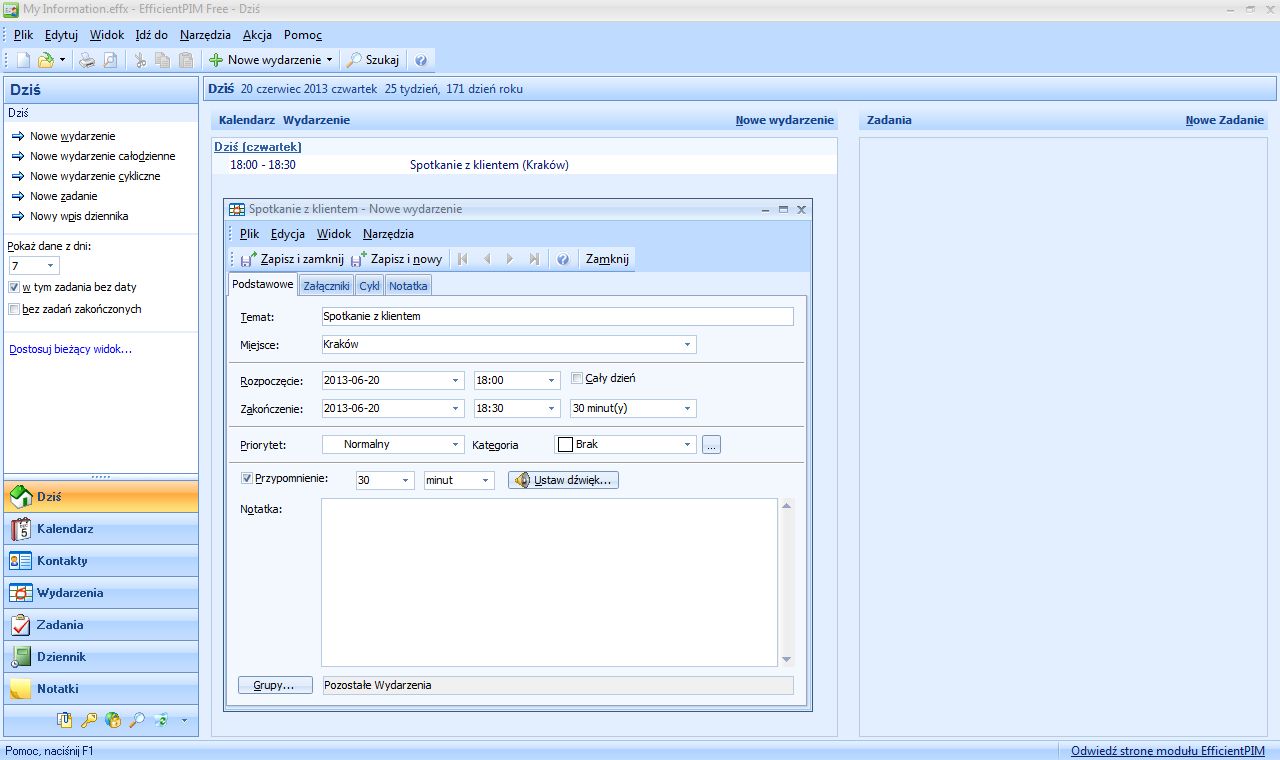Screen dimensions: 1280x760
Task: Enable the Cały dzień checkbox
Action: coord(576,377)
